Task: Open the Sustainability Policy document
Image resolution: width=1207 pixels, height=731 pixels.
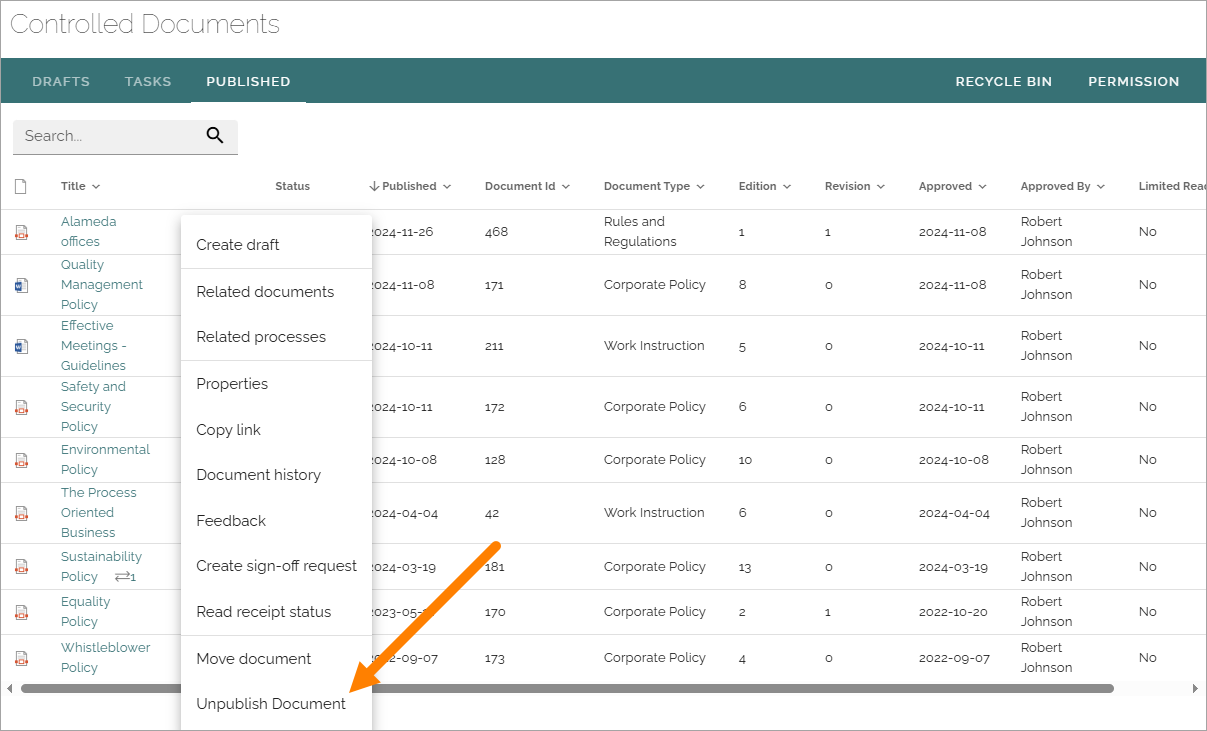Action: point(101,567)
